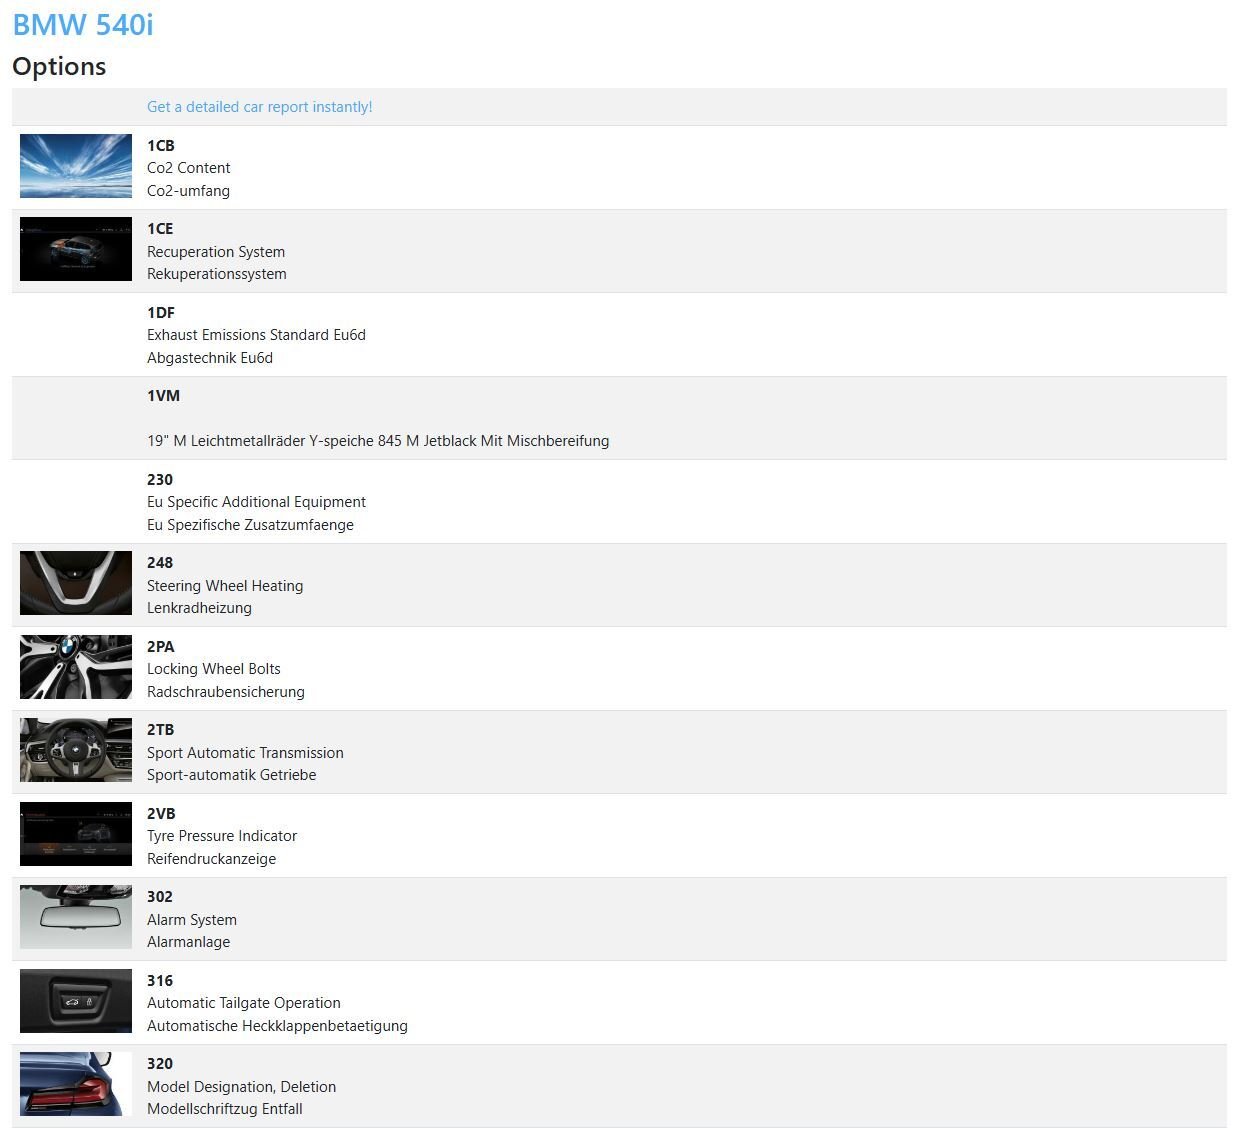Click the Steering Wheel Heating thumbnail
Screen dimensions: 1239x1128
[x=76, y=583]
